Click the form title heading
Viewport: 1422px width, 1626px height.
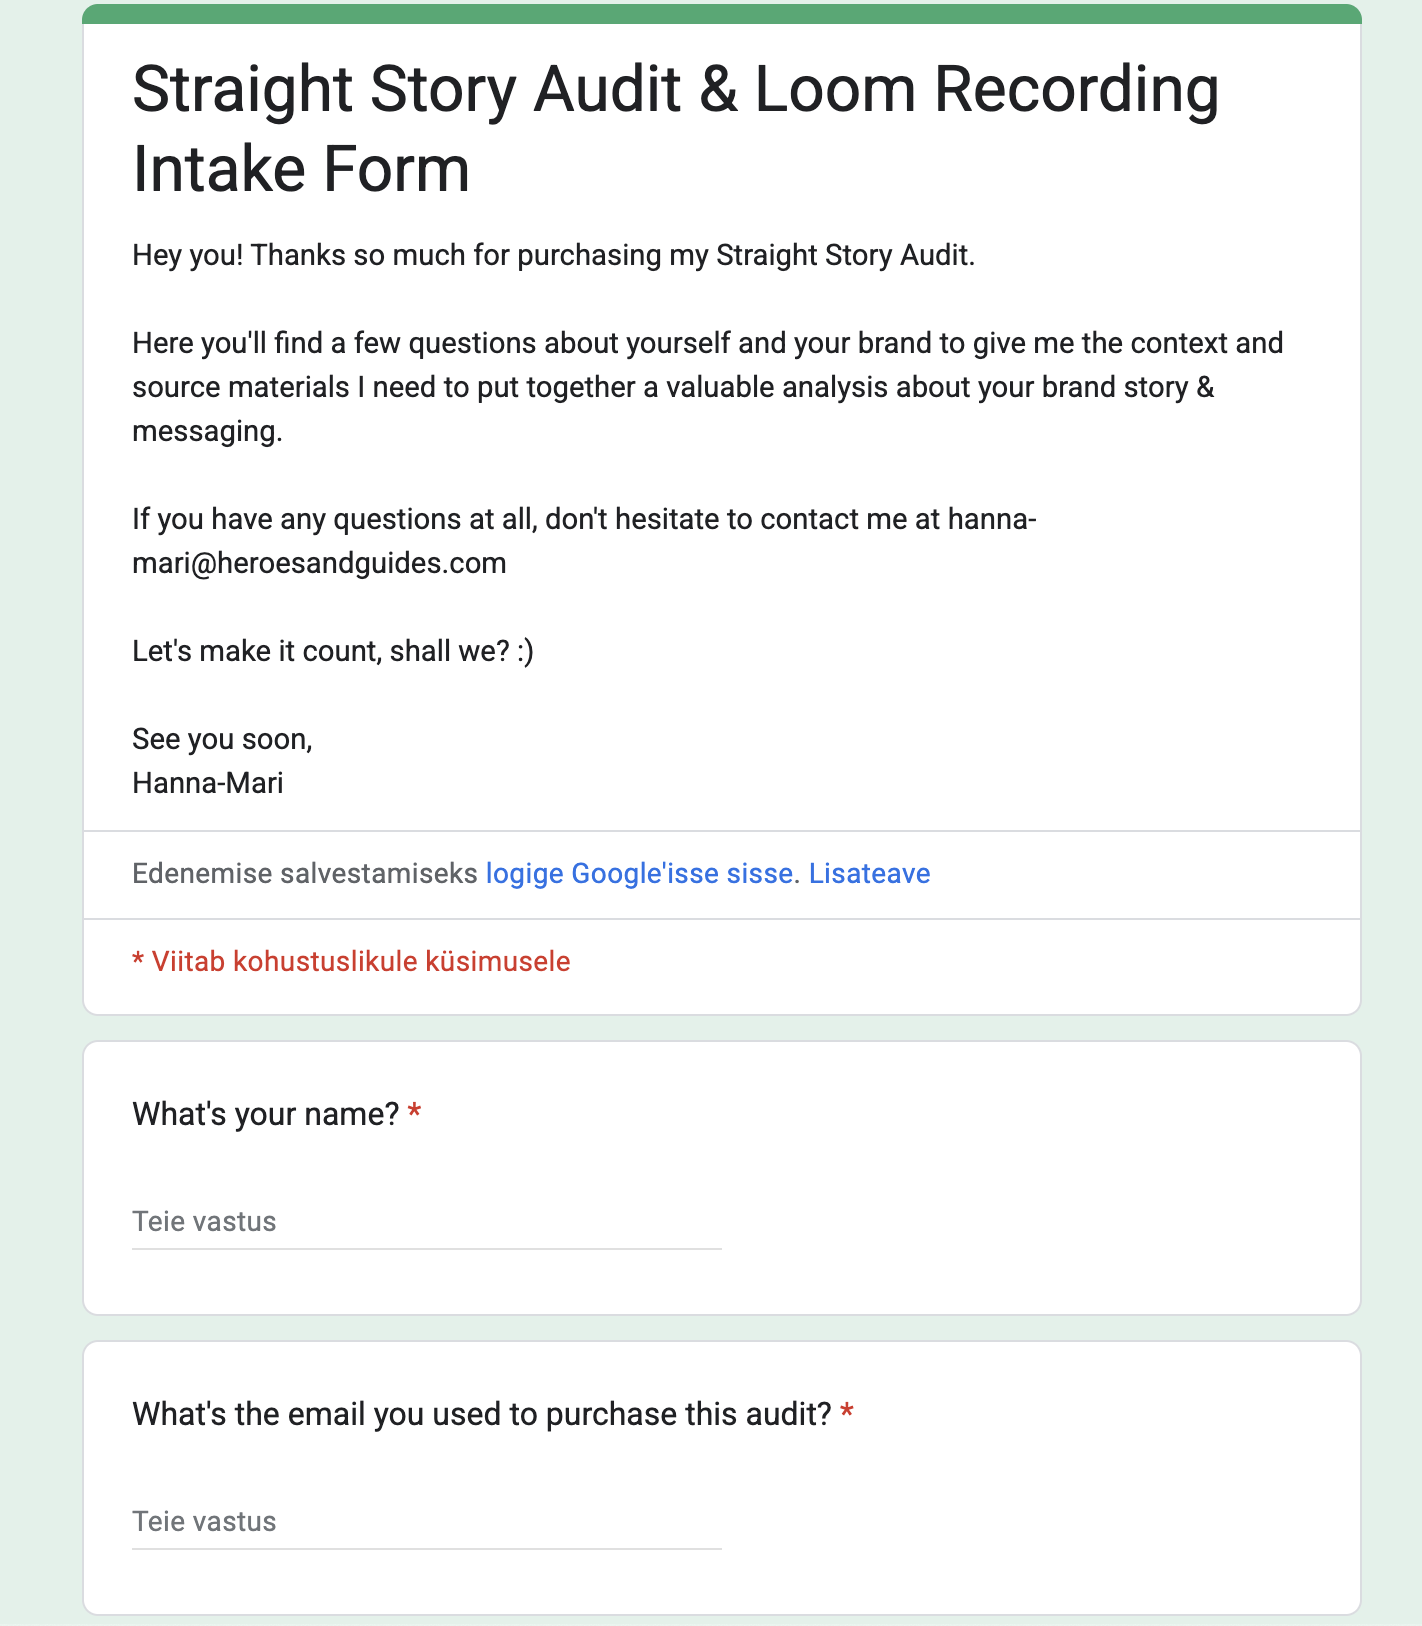[675, 129]
